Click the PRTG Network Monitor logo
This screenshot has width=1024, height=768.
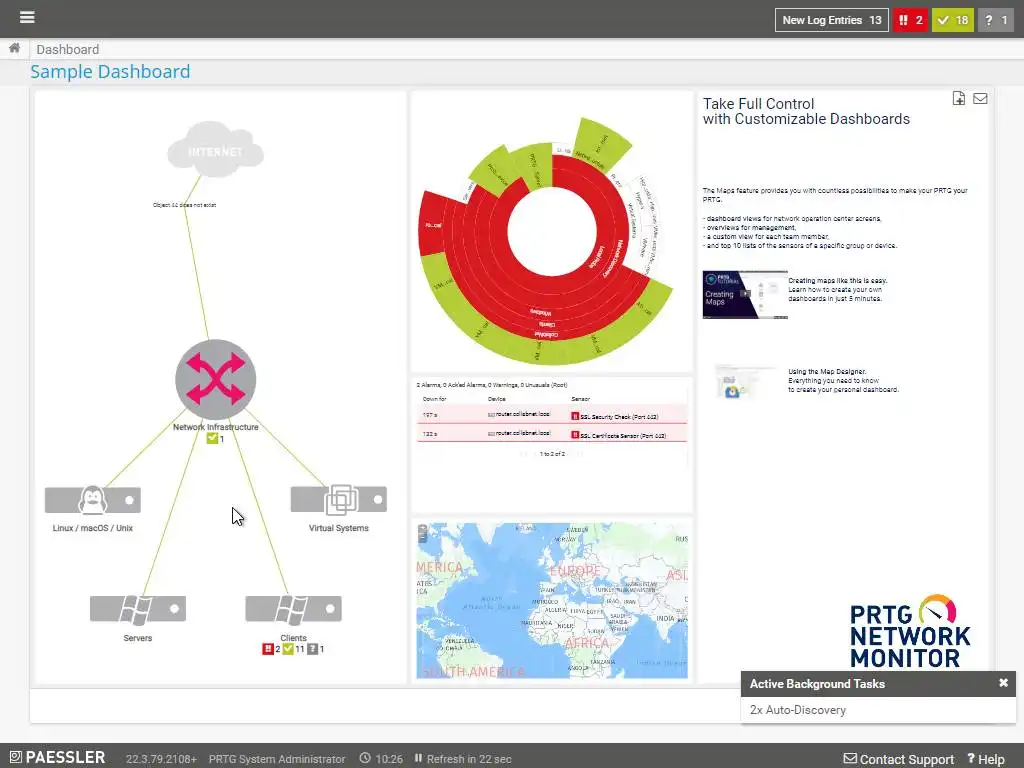(910, 632)
